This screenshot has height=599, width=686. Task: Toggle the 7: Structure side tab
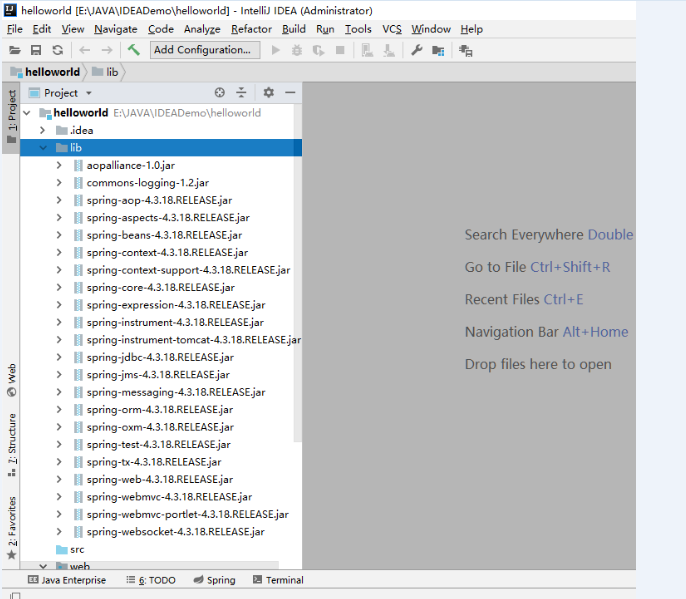[x=12, y=445]
